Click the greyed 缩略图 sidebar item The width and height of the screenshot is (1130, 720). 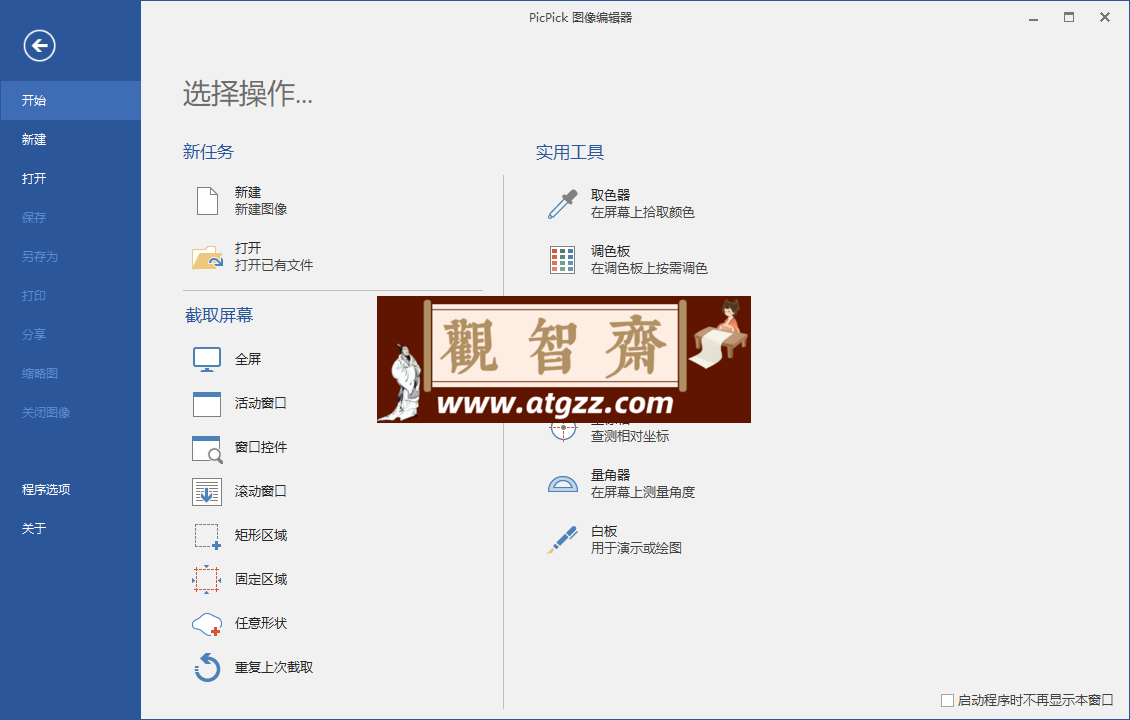[x=71, y=373]
